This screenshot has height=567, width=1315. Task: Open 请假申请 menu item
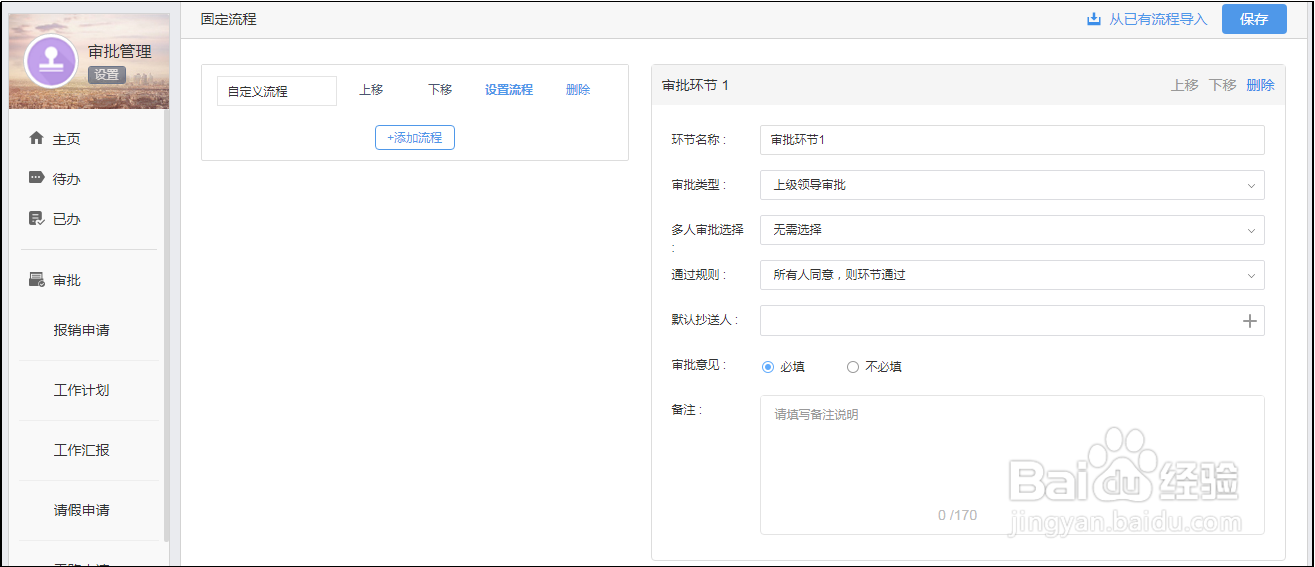pyautogui.click(x=82, y=510)
